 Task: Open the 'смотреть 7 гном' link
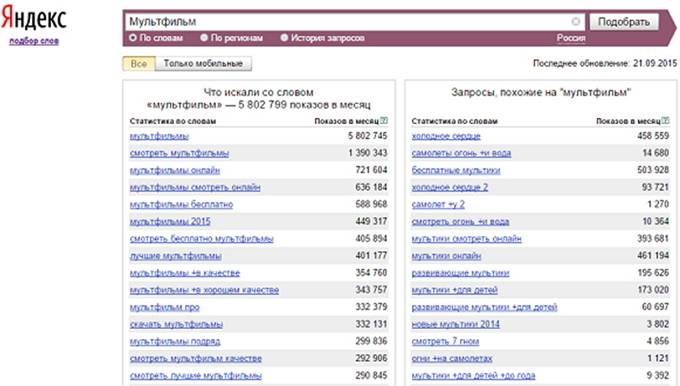pyautogui.click(x=445, y=342)
